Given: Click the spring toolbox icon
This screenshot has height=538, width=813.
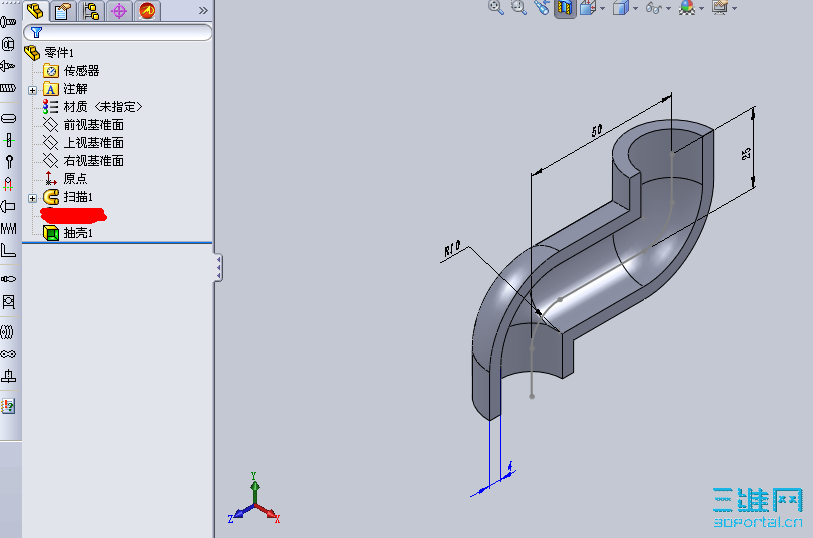Looking at the screenshot, I should 8,228.
